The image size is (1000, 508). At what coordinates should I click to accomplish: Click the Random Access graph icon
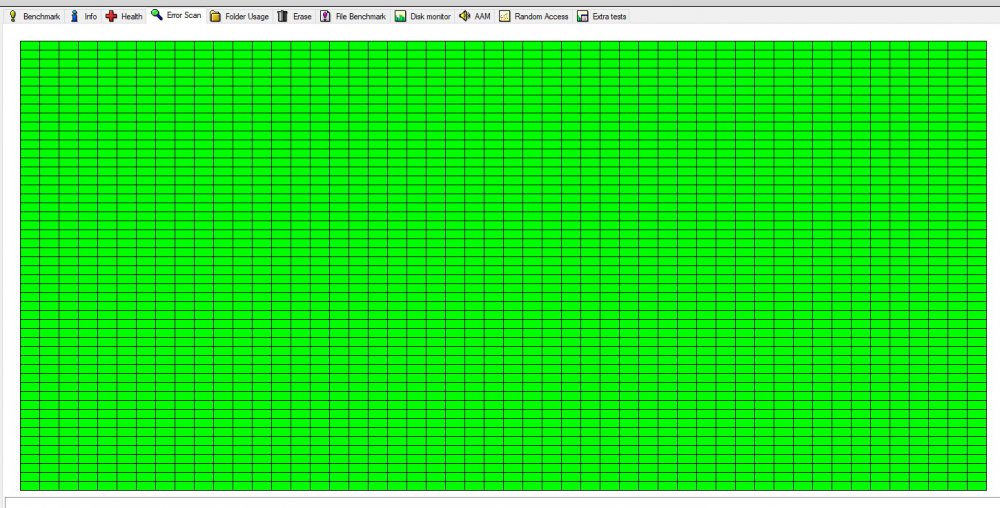[x=504, y=16]
